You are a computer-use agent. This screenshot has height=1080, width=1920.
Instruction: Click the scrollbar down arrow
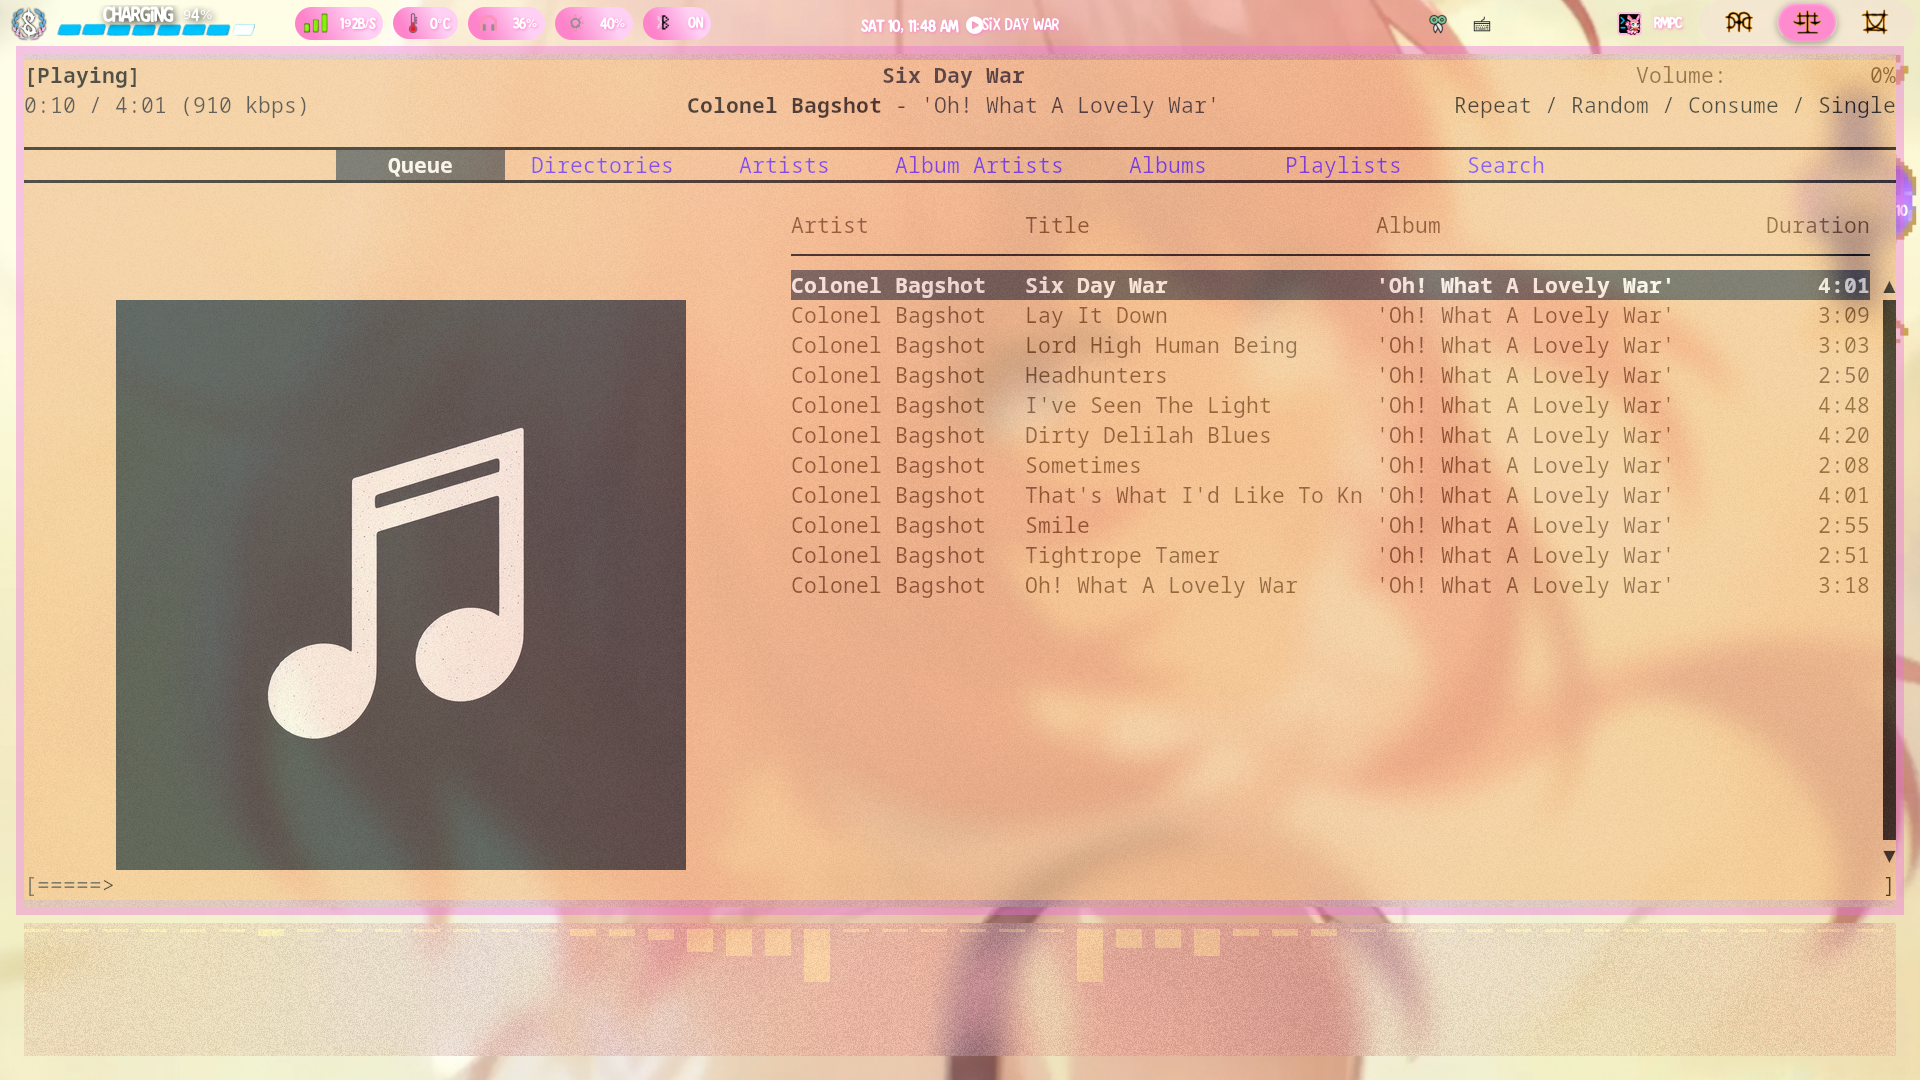click(1889, 856)
